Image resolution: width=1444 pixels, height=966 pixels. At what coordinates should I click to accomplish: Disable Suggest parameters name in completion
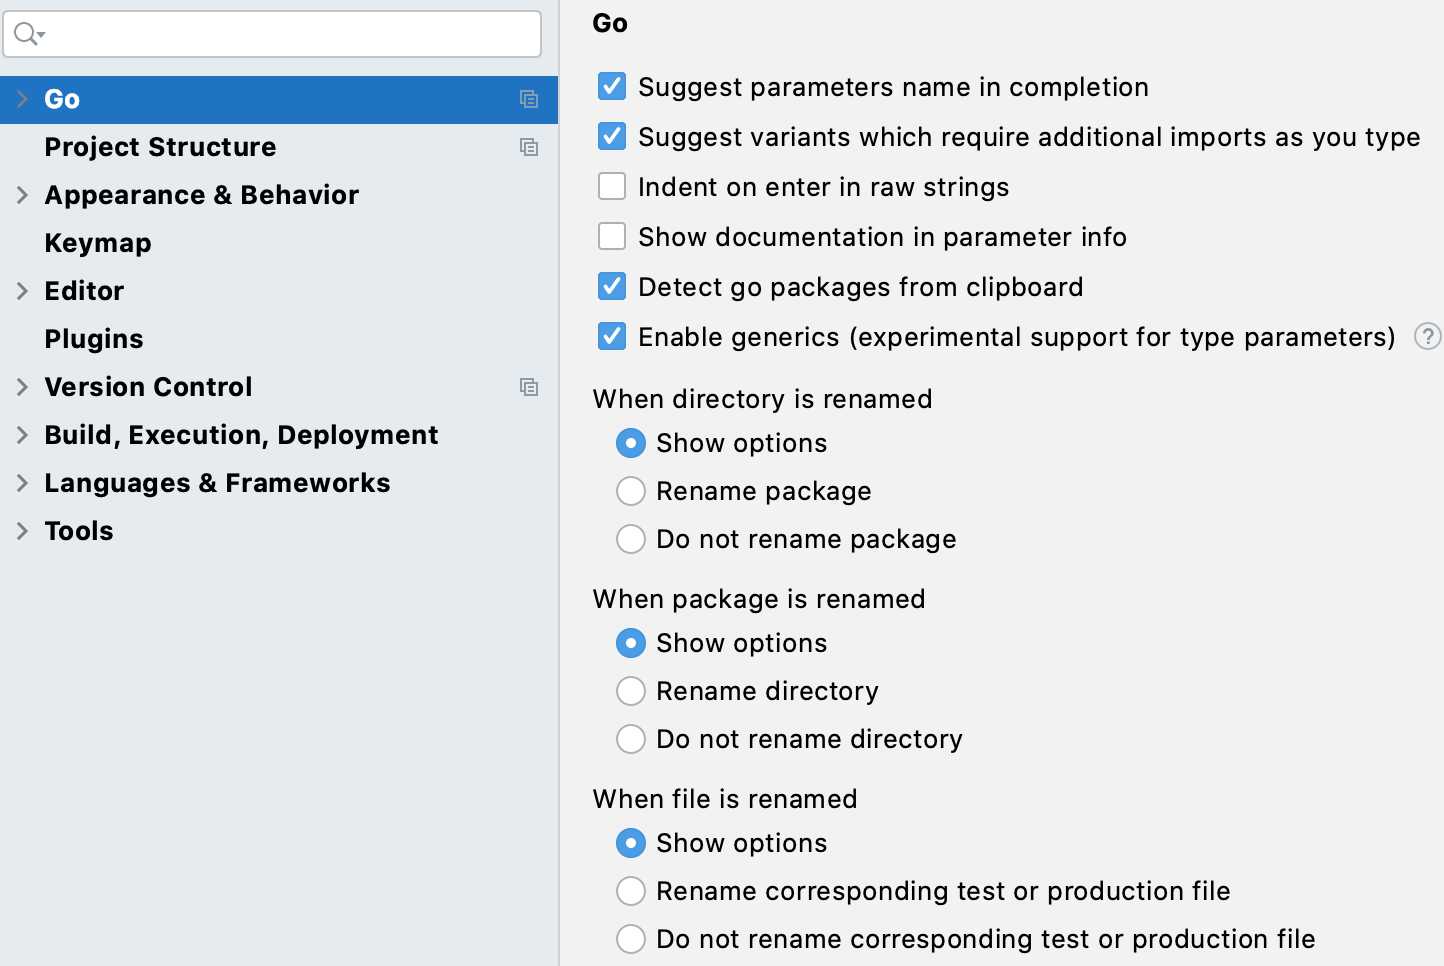point(612,87)
